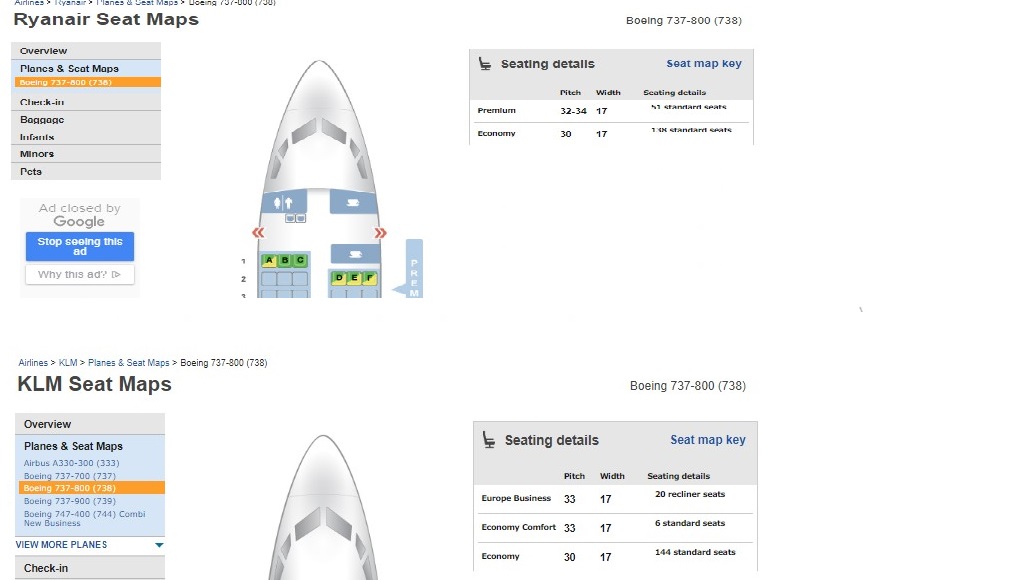Open the KLM Planes & Seat Maps section
This screenshot has height=580, width=1025.
[x=73, y=446]
